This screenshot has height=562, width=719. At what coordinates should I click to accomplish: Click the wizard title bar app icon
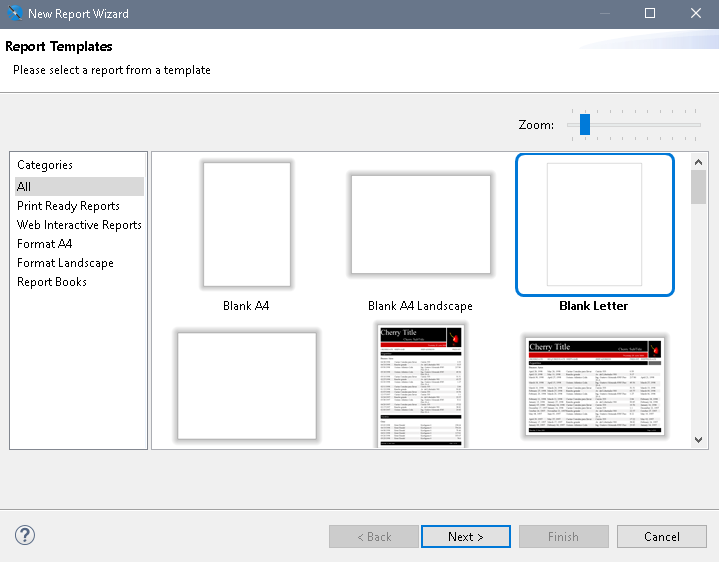click(x=14, y=14)
